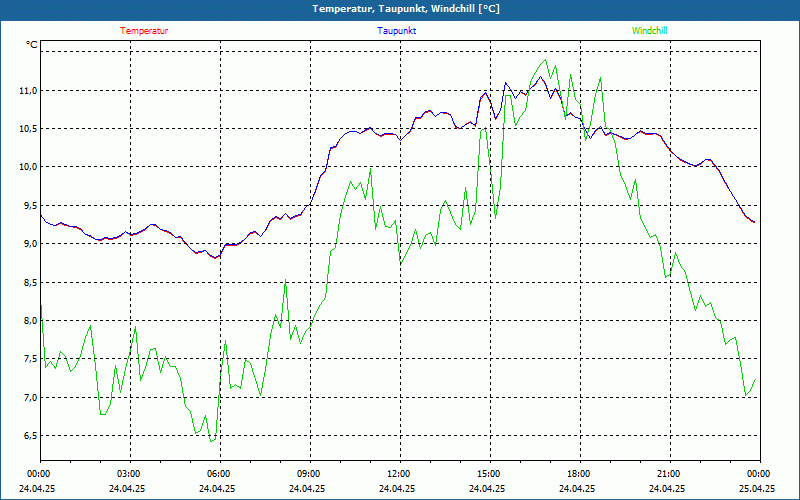Click the '12:00' time label
The width and height of the screenshot is (800, 500).
click(x=397, y=474)
